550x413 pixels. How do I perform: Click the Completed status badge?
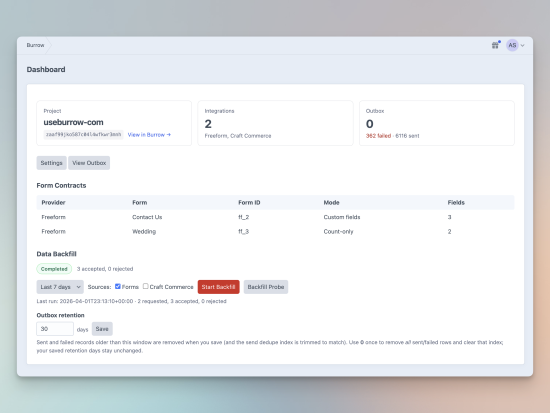pyautogui.click(x=54, y=269)
